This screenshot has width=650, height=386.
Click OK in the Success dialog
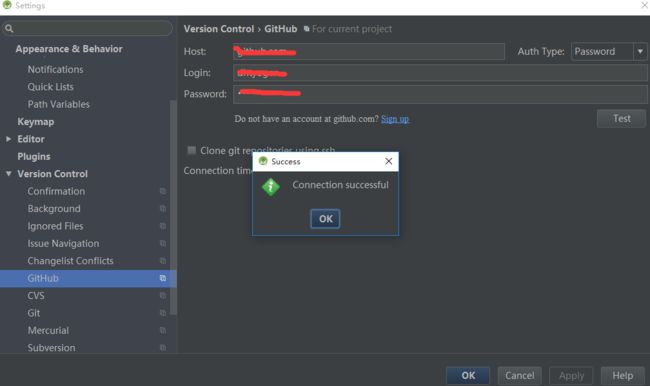coord(325,219)
